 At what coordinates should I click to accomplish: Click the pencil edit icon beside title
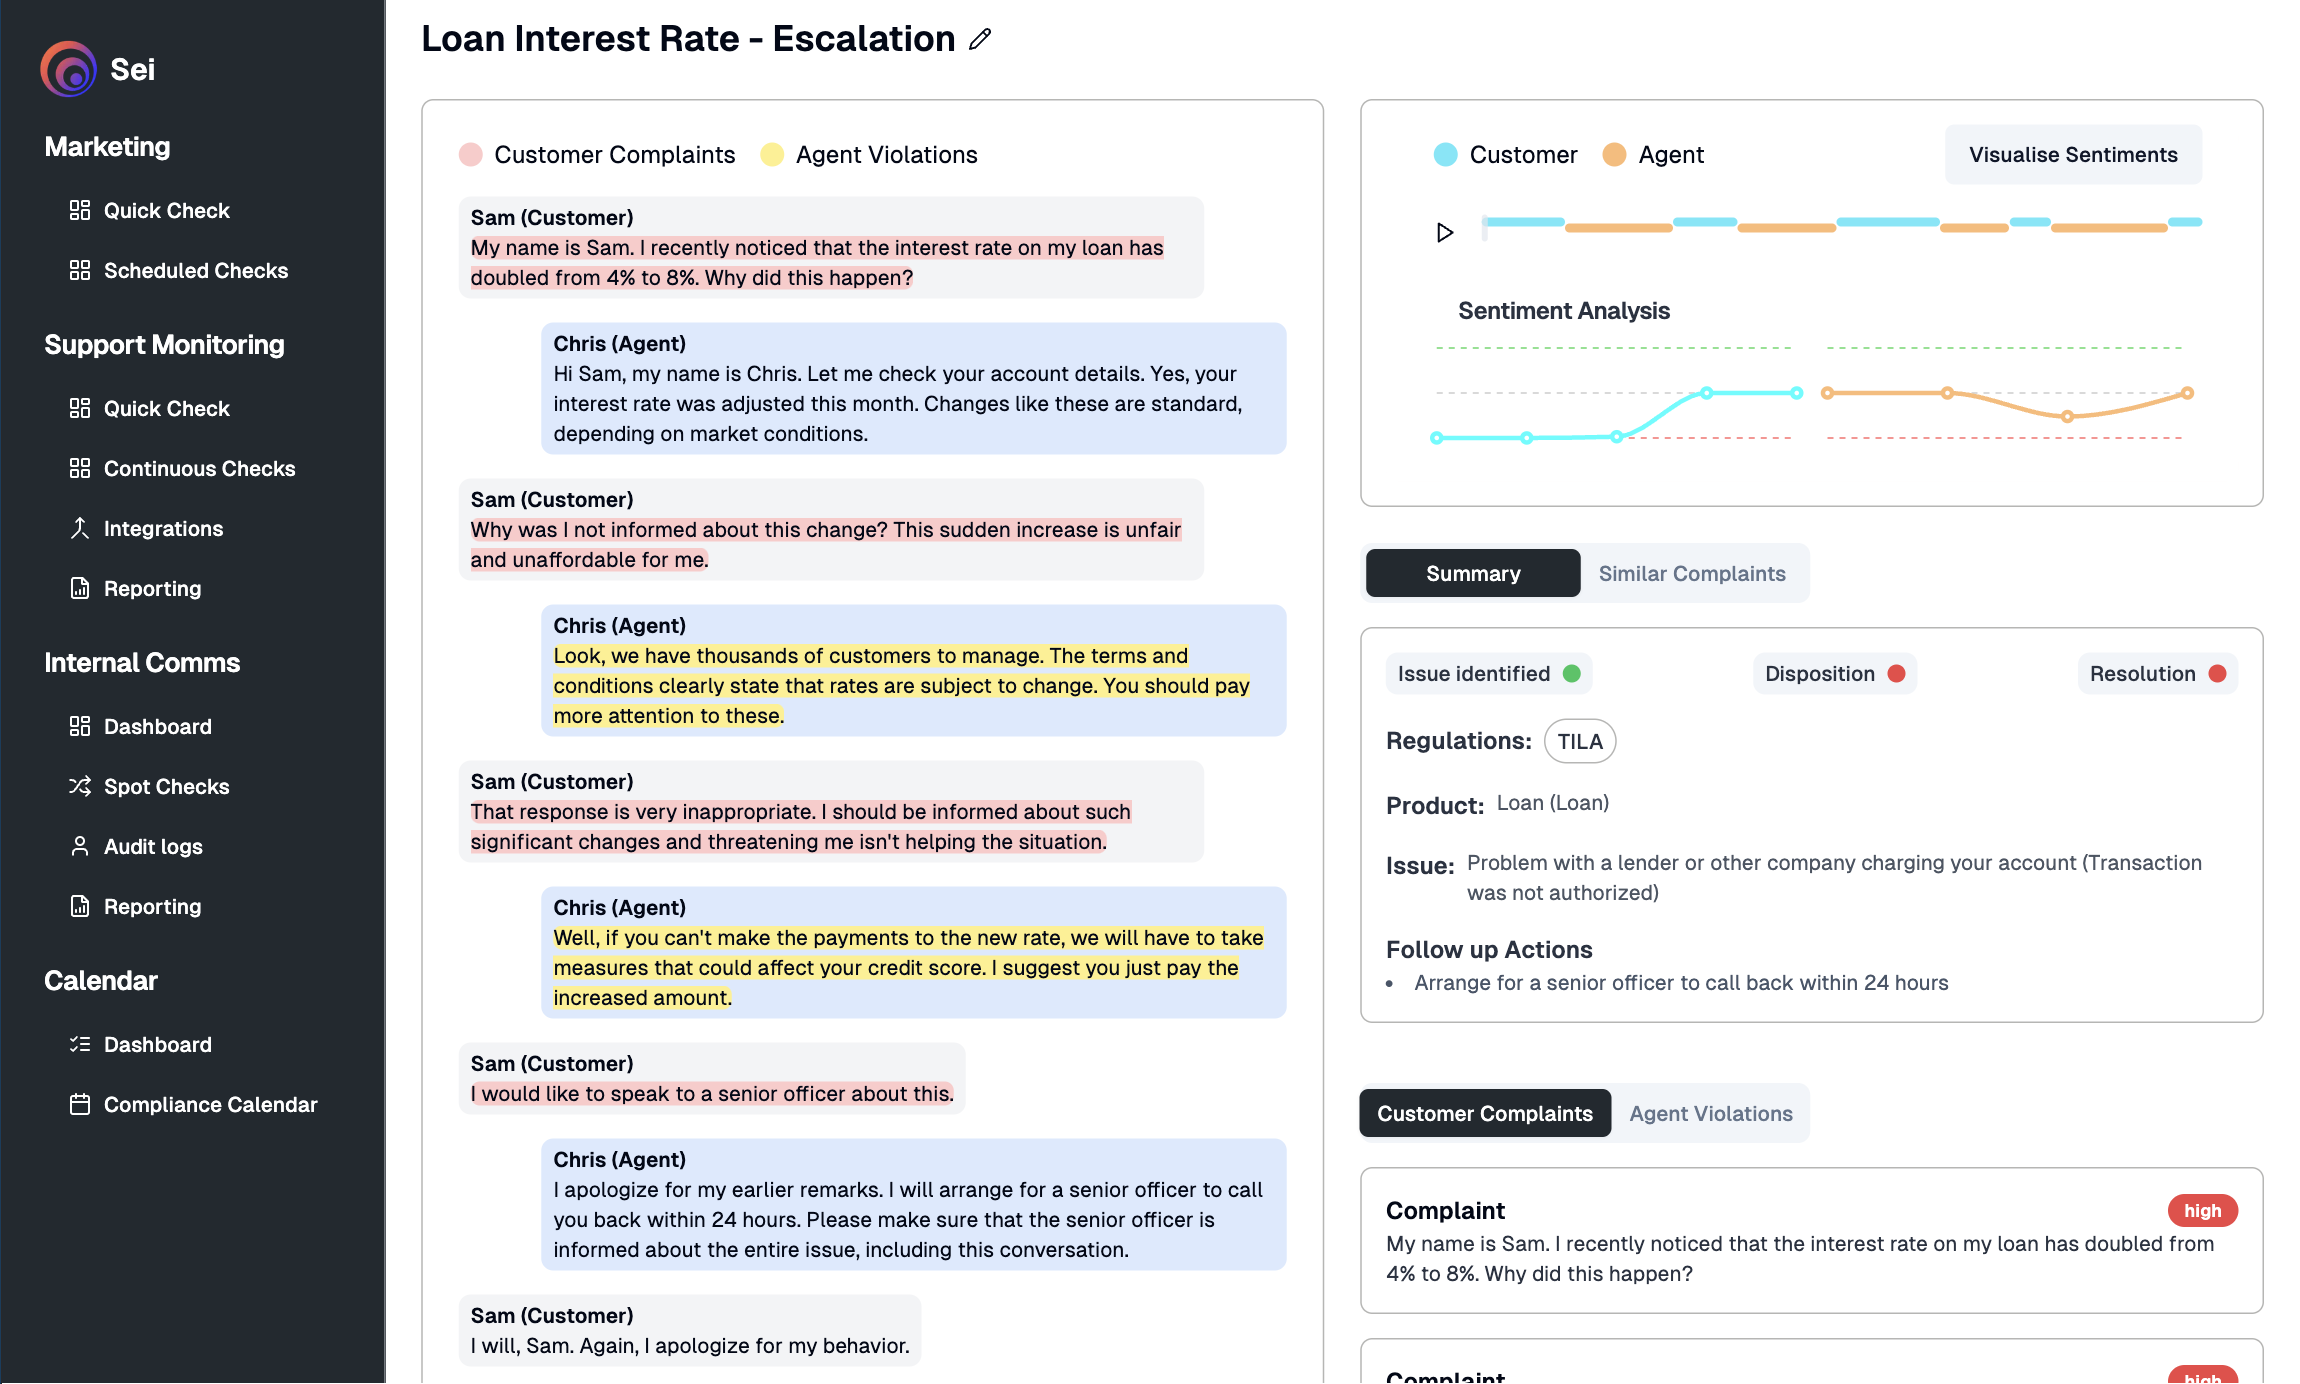coord(980,39)
